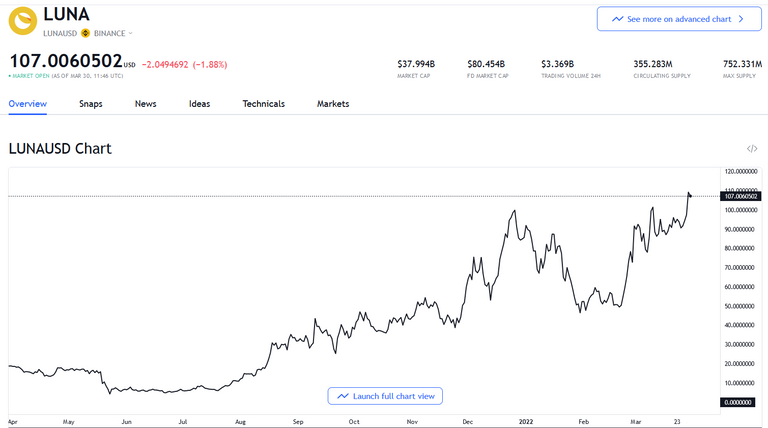The width and height of the screenshot is (768, 428).
Task: Click the $80.454B FD market cap value
Action: pyautogui.click(x=486, y=64)
